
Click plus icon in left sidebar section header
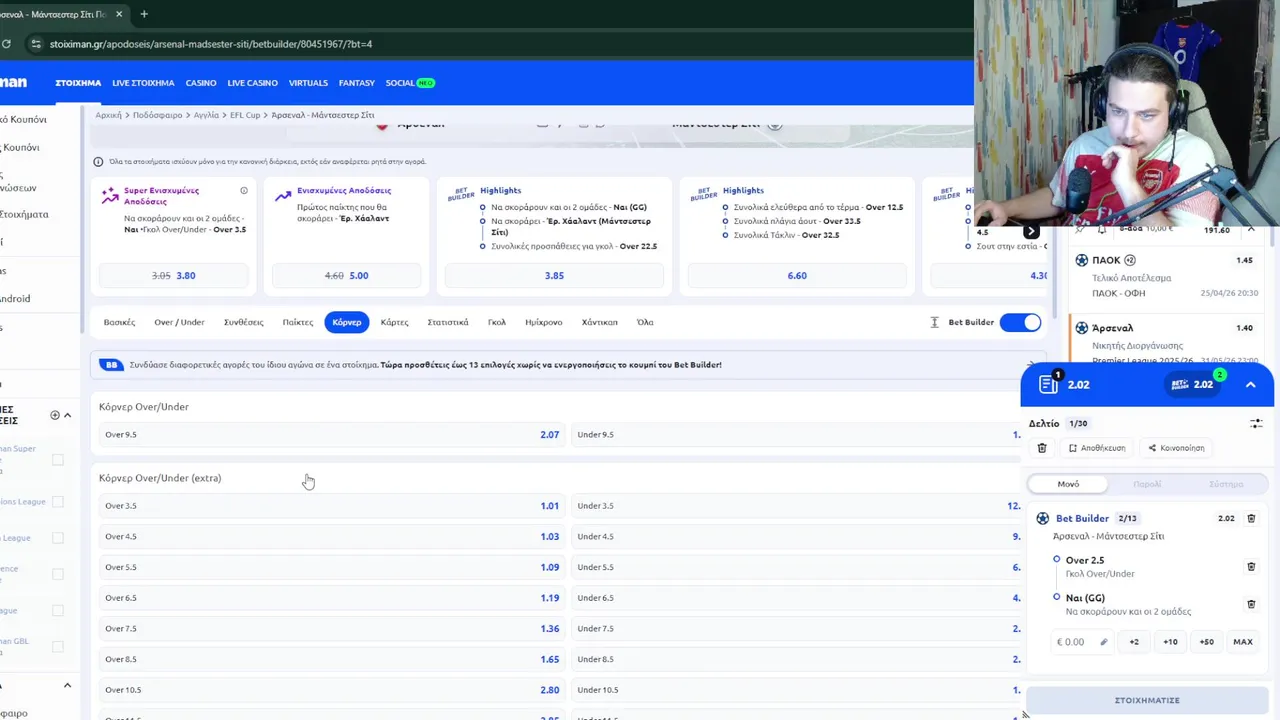pyautogui.click(x=55, y=415)
